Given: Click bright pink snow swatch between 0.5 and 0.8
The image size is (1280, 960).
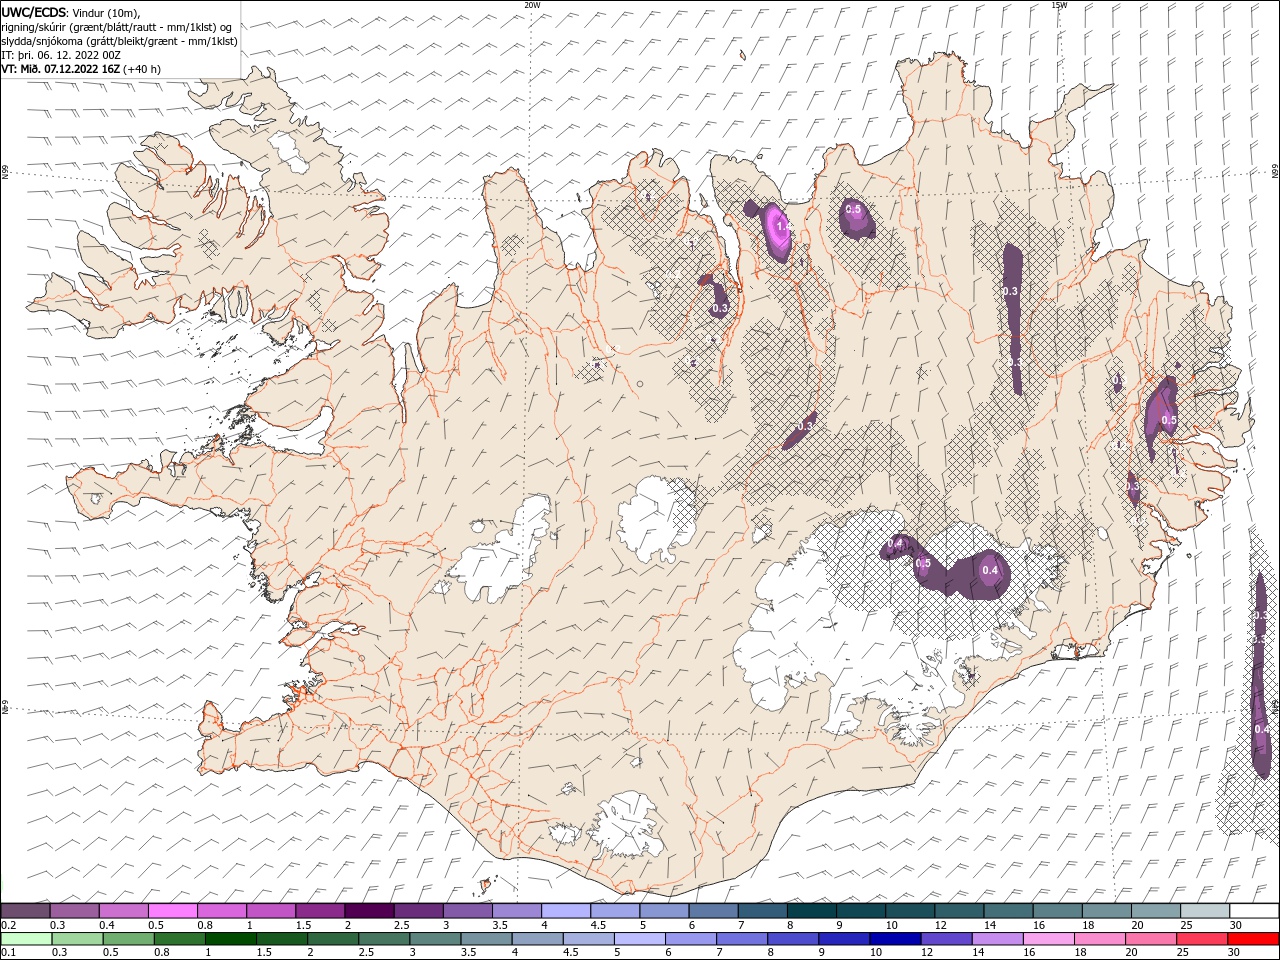Looking at the screenshot, I should click(x=173, y=911).
